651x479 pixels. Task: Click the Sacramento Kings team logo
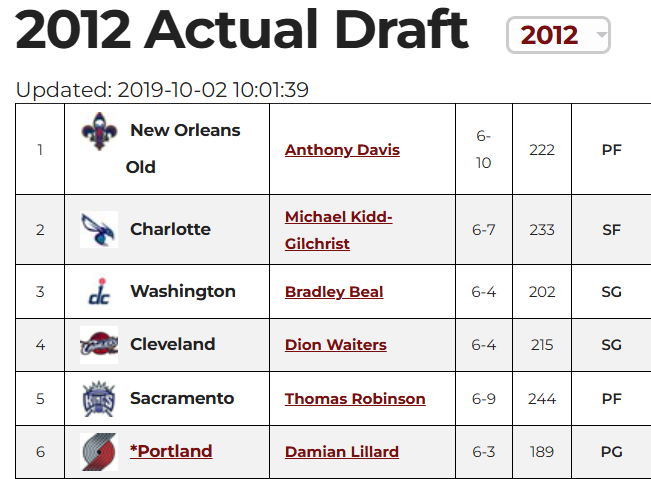click(x=99, y=399)
